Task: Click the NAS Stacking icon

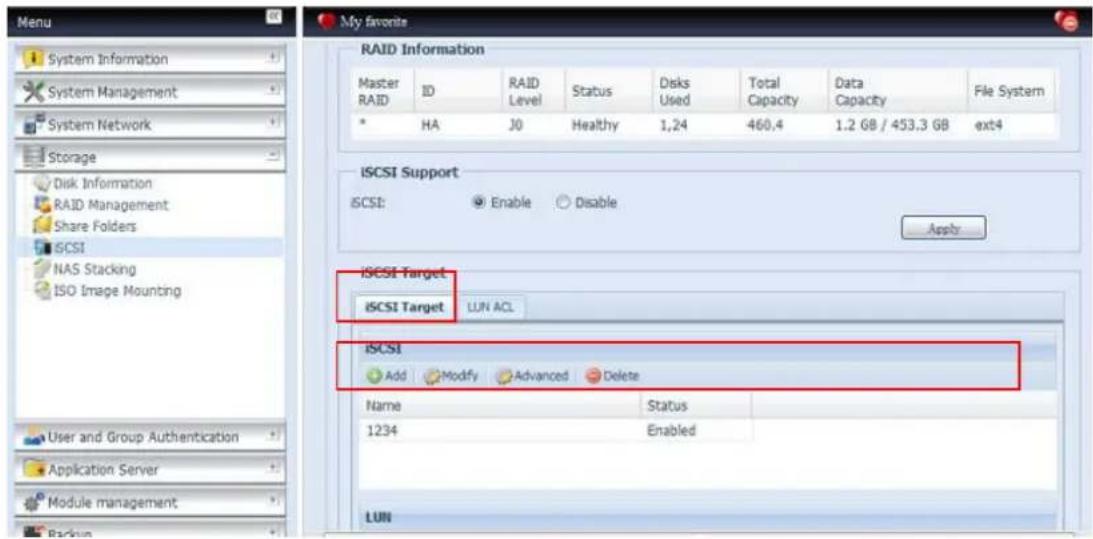Action: tap(42, 269)
